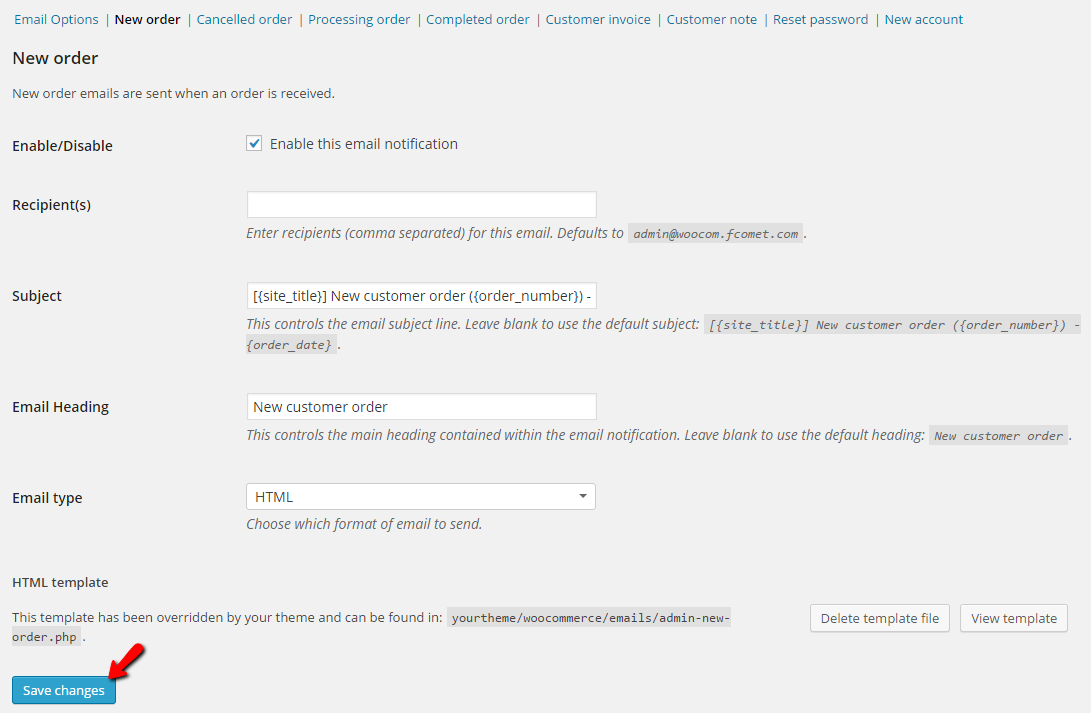Click the Recipient(s) input field

420,204
